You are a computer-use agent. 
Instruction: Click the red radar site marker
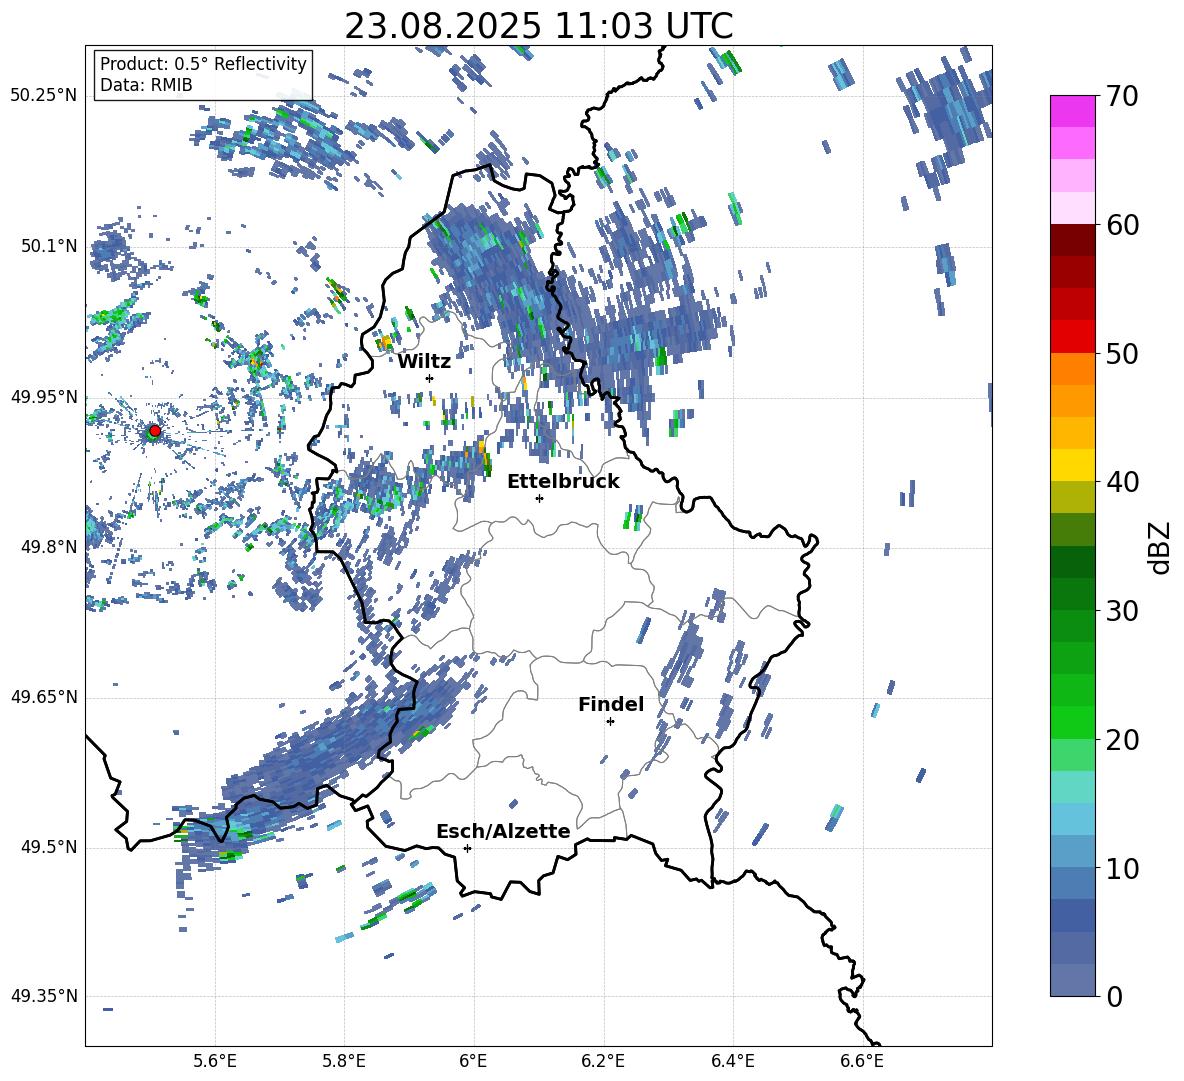coord(155,431)
